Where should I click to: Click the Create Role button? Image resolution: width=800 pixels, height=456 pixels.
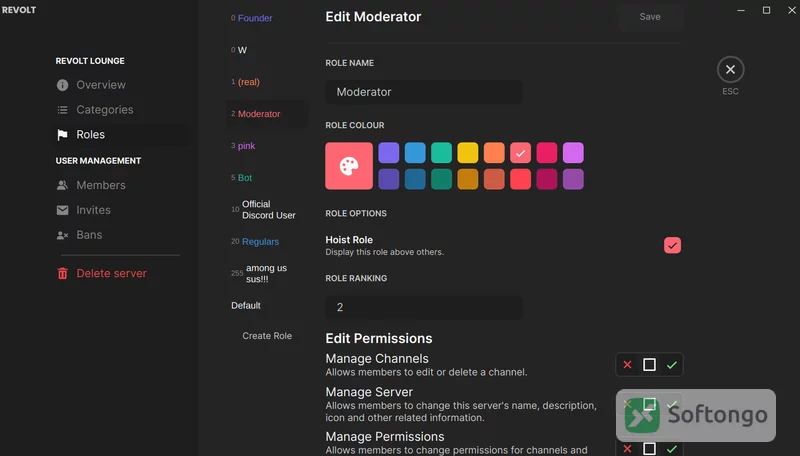tap(267, 336)
